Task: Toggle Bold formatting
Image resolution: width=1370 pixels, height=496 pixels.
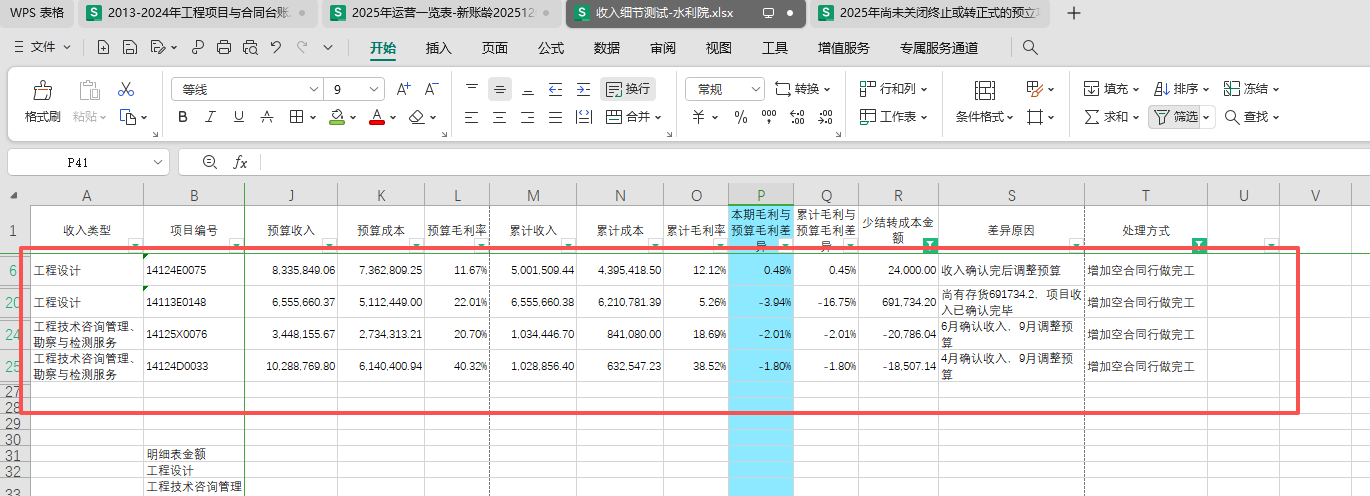Action: (183, 117)
